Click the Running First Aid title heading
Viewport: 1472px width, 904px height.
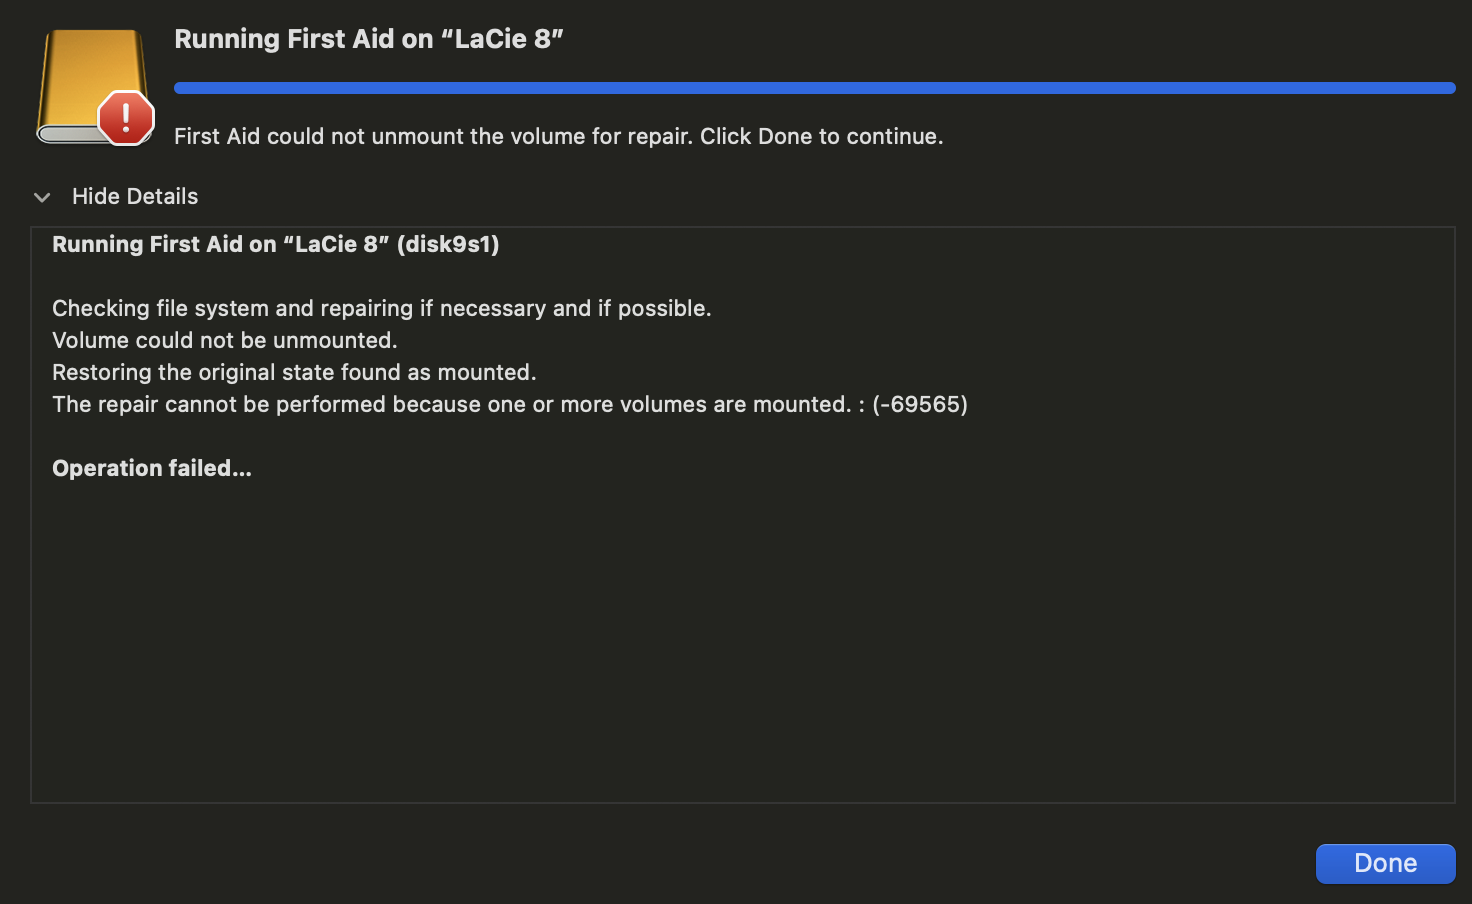click(369, 38)
